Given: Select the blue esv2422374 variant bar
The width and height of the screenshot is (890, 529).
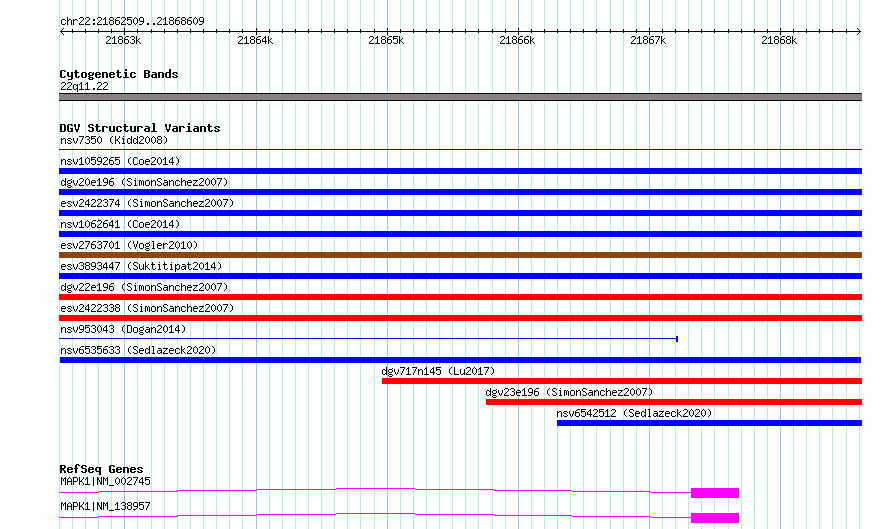Looking at the screenshot, I should (460, 213).
